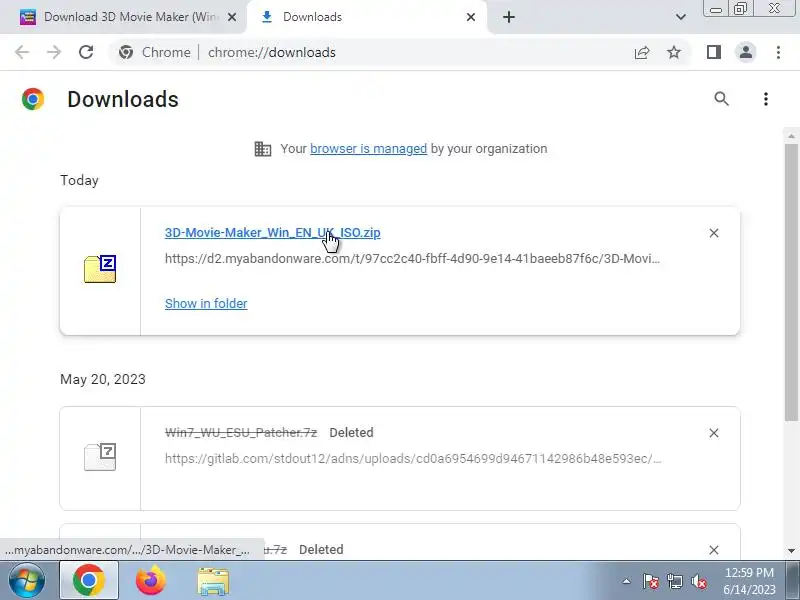The height and width of the screenshot is (600, 800).
Task: Open a new tab with plus button
Action: click(x=509, y=17)
